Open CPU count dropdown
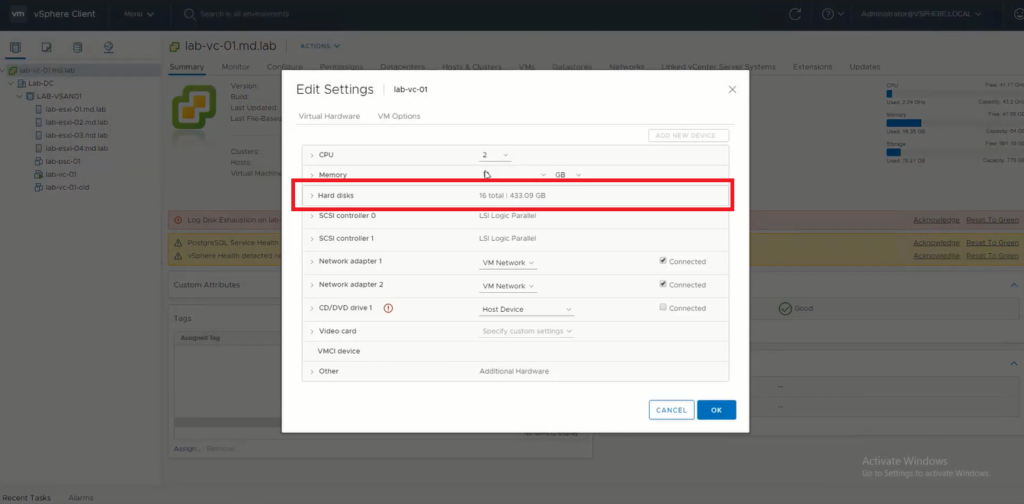1024x504 pixels. (496, 155)
